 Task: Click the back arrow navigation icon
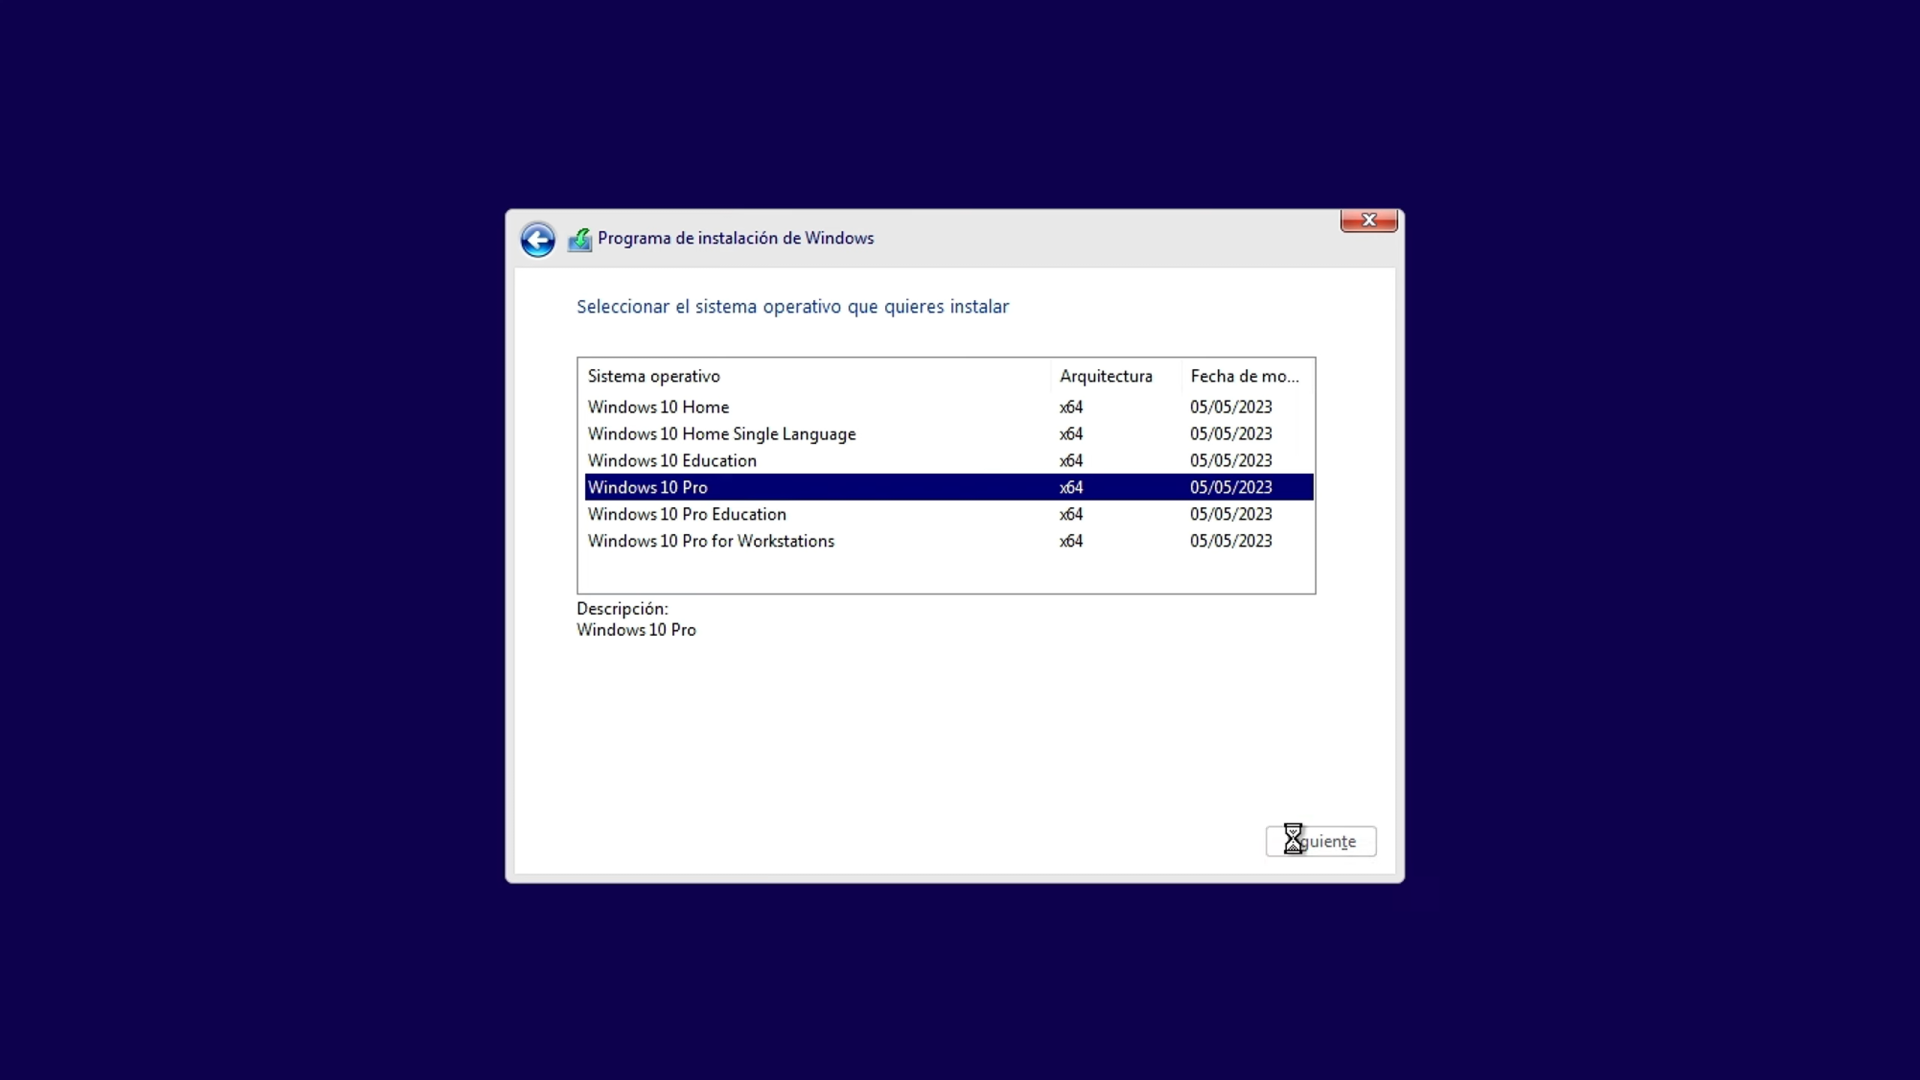pos(537,240)
